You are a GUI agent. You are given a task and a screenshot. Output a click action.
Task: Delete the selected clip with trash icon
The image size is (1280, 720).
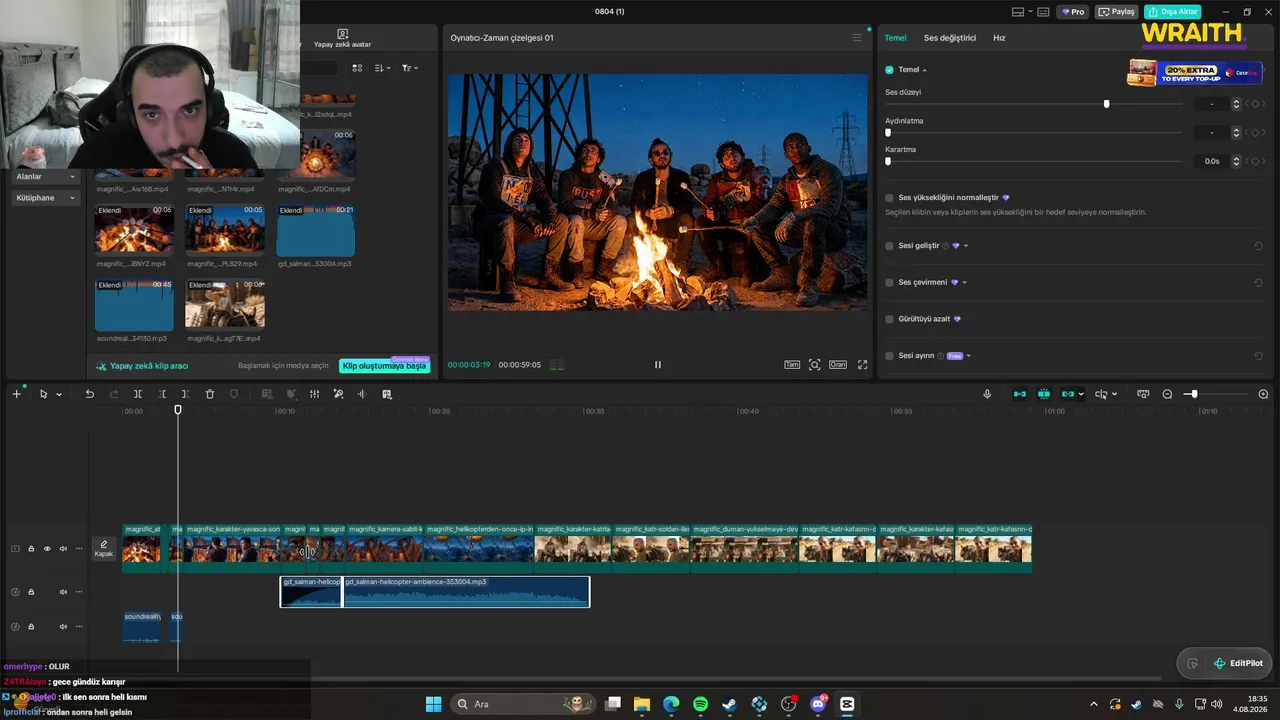[210, 394]
